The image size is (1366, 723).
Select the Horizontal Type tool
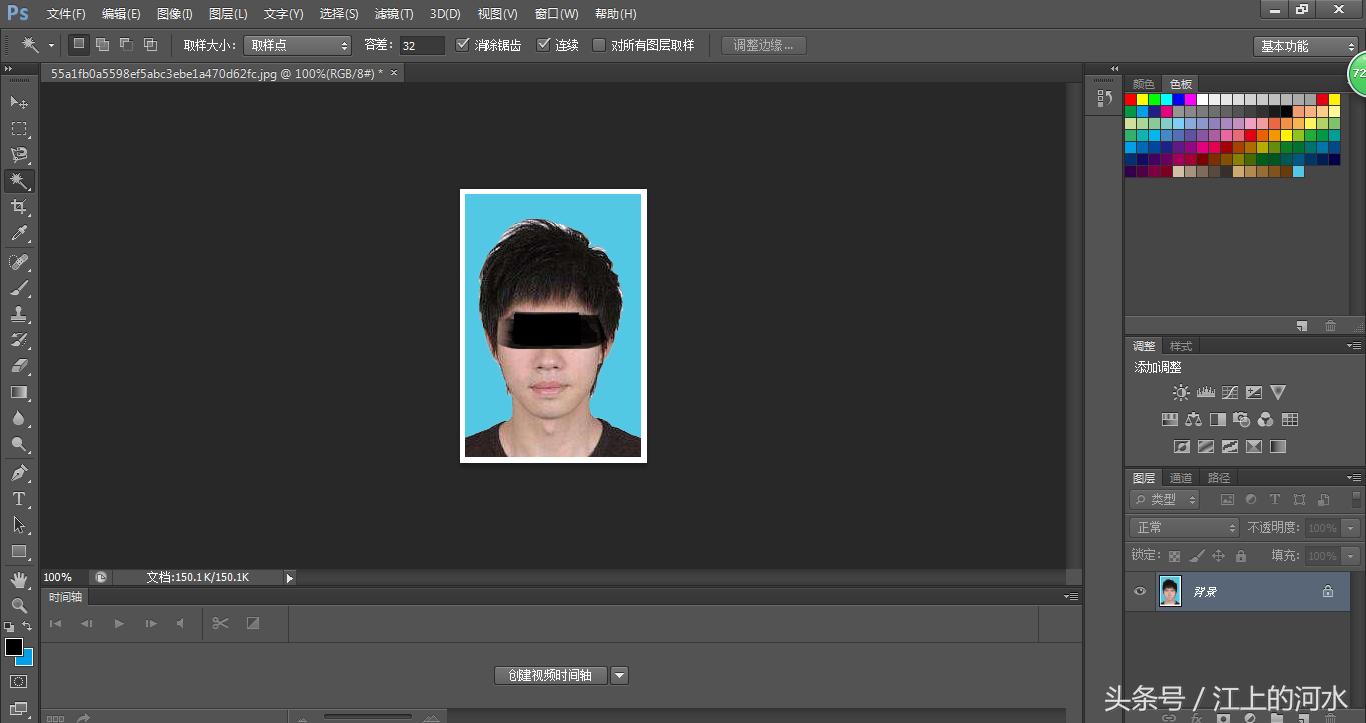[20, 499]
